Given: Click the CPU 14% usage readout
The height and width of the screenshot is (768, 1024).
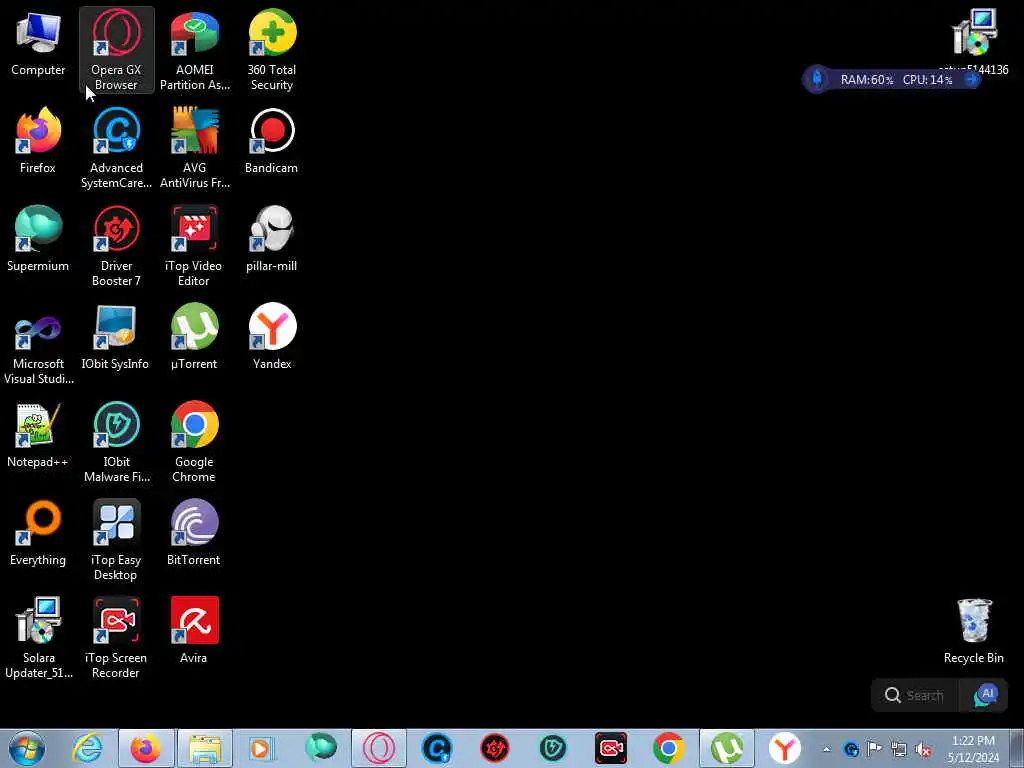Looking at the screenshot, I should [927, 80].
